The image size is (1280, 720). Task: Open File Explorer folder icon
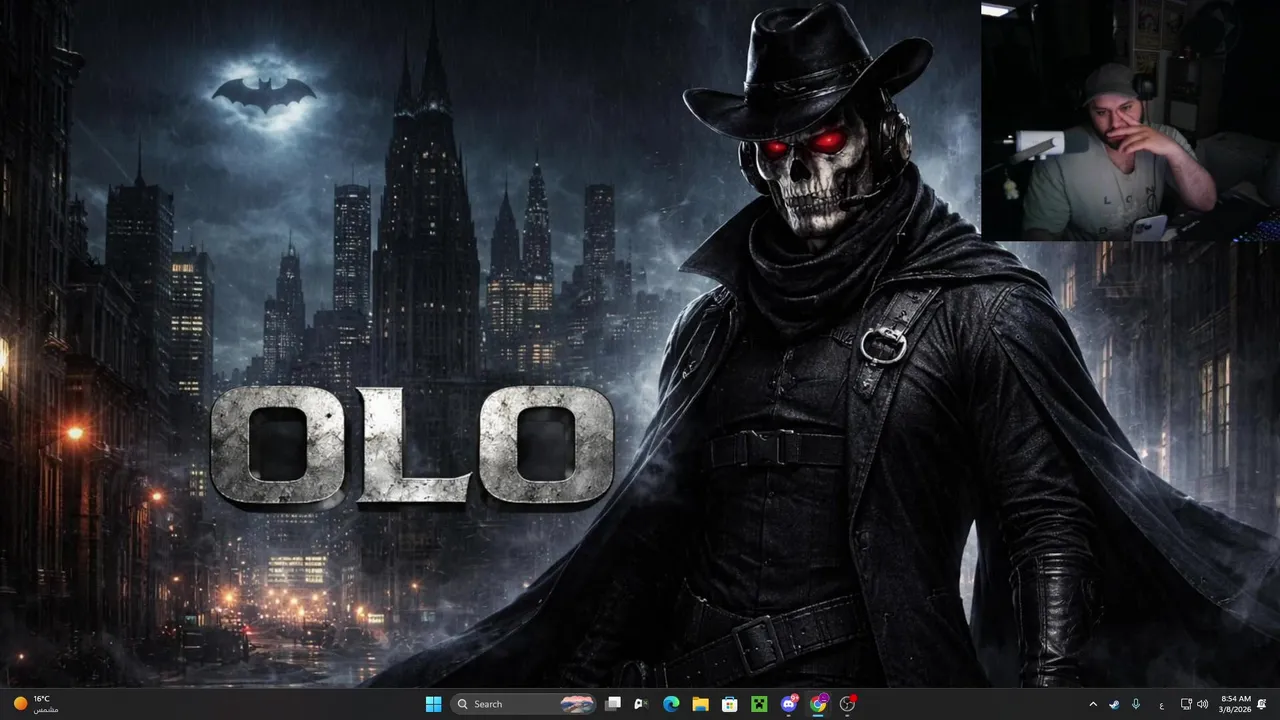click(700, 704)
